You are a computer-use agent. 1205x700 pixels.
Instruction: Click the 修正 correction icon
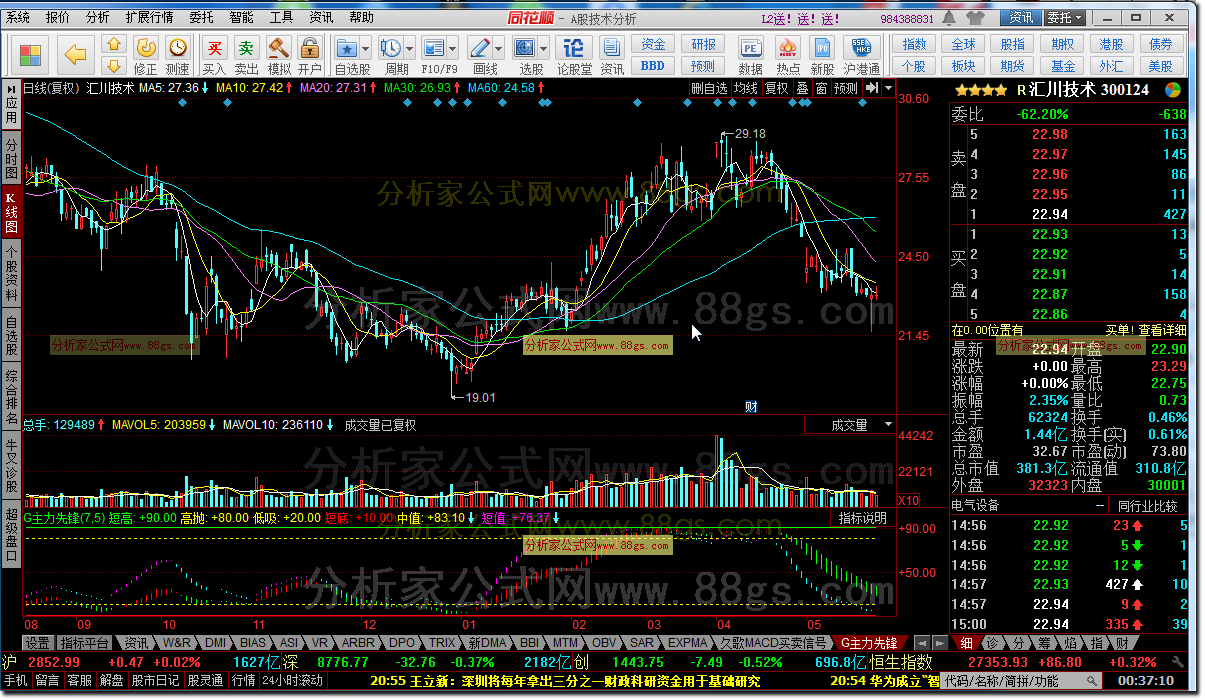146,55
